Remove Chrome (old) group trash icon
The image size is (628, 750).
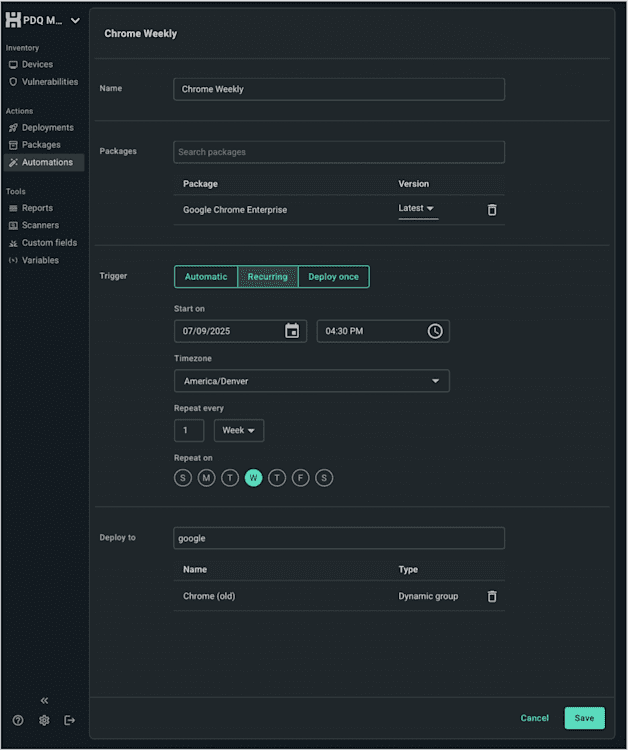(x=492, y=596)
